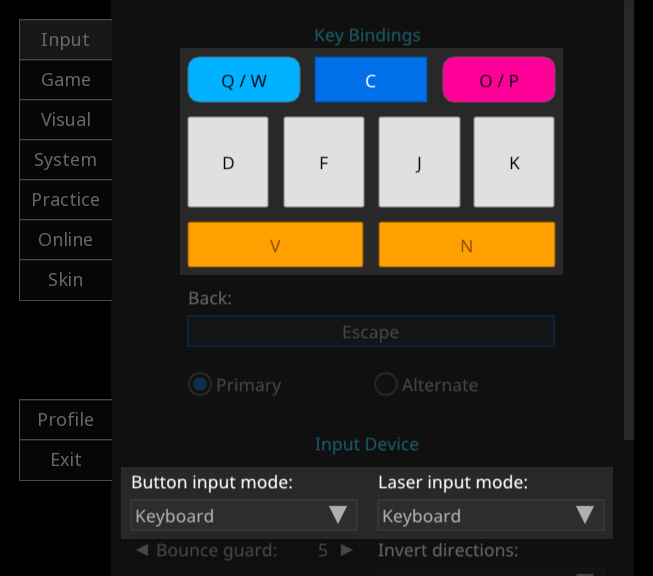The height and width of the screenshot is (576, 653).
Task: Rebind the F key button
Action: 324,162
